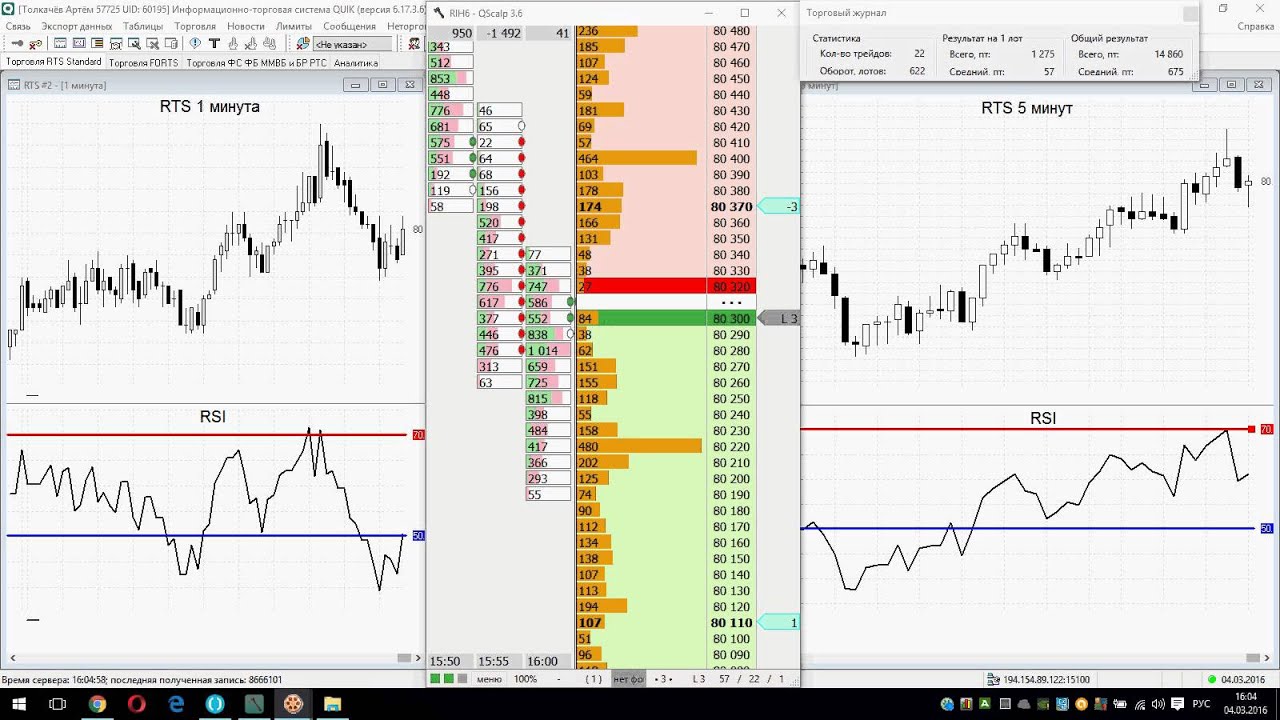Screen dimensions: 1280x720
Task: Click the 80 400 price level in order book
Action: click(x=731, y=158)
